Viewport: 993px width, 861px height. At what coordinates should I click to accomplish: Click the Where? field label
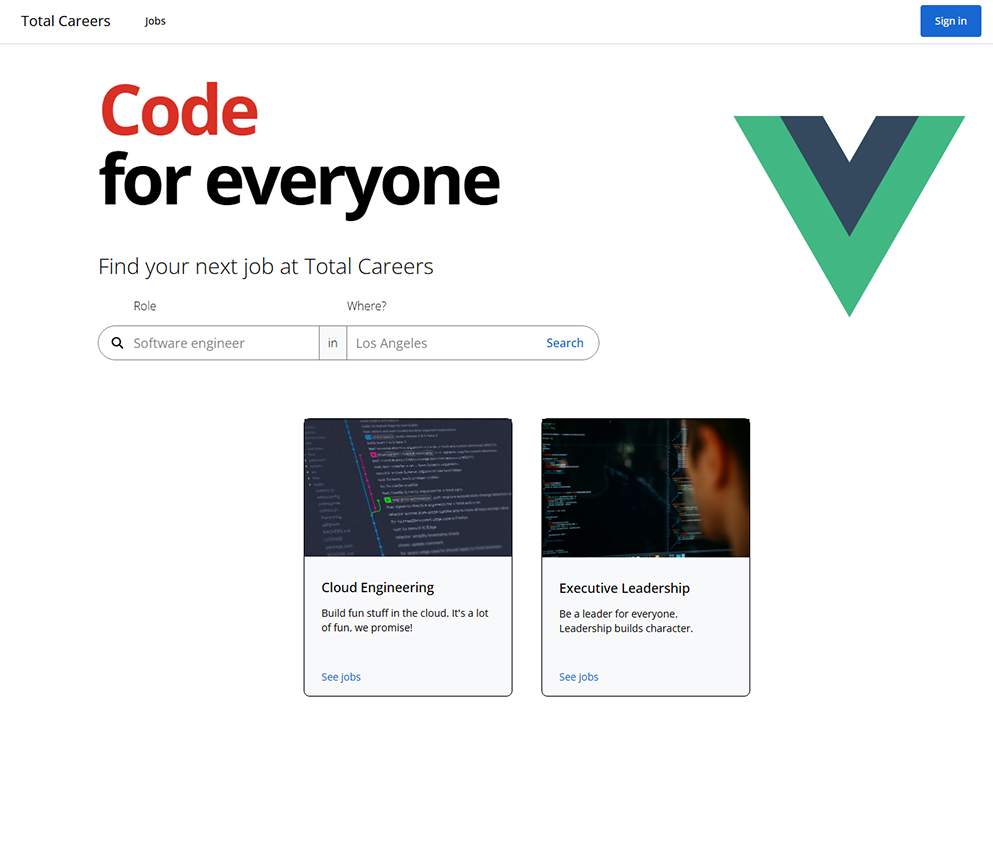pyautogui.click(x=366, y=306)
